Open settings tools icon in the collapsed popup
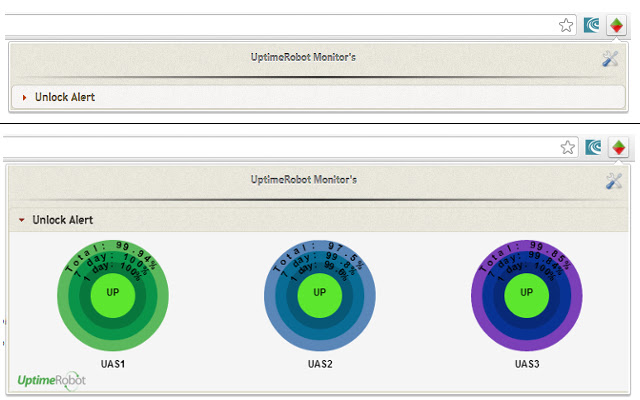Image resolution: width=640 pixels, height=400 pixels. pyautogui.click(x=611, y=59)
